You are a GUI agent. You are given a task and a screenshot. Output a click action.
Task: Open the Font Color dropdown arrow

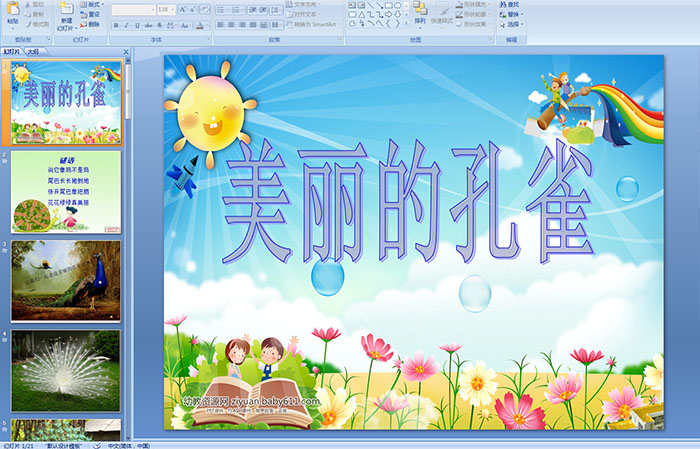pos(207,25)
